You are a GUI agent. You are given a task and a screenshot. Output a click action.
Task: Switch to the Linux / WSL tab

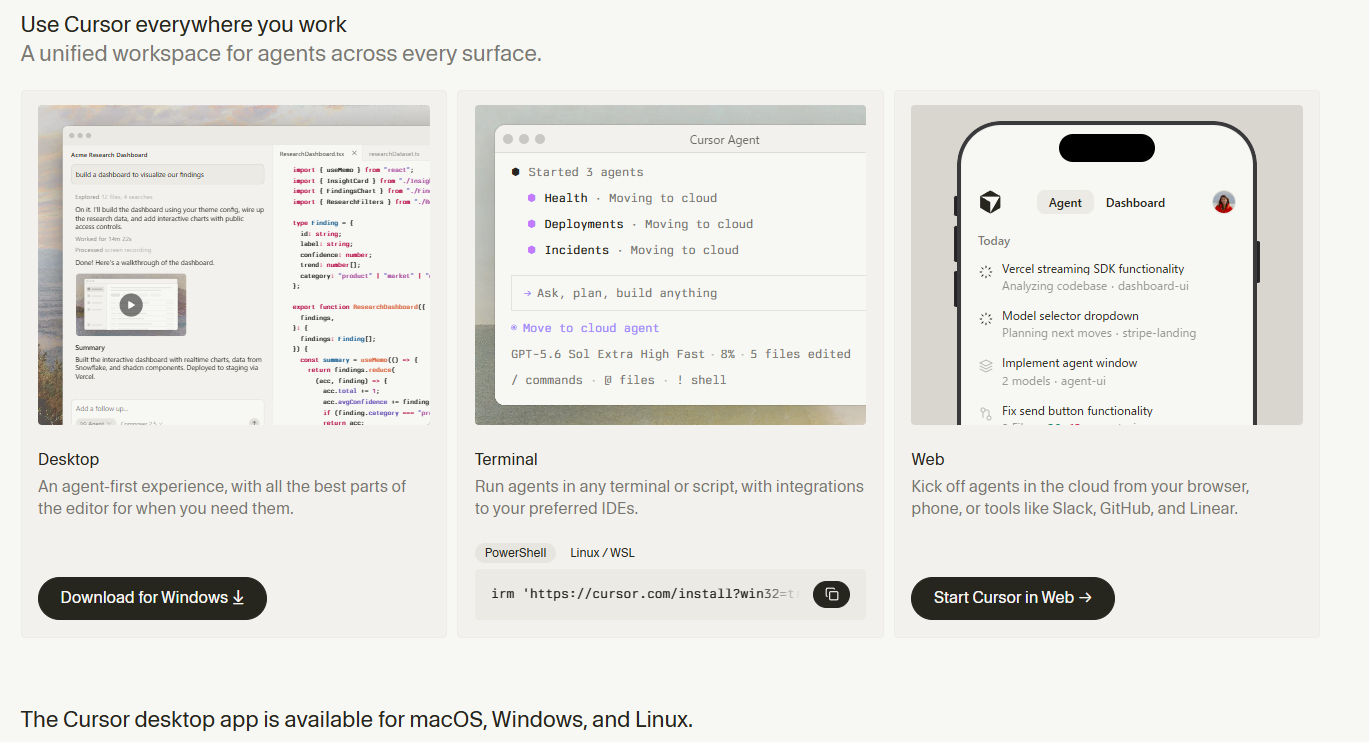click(602, 553)
